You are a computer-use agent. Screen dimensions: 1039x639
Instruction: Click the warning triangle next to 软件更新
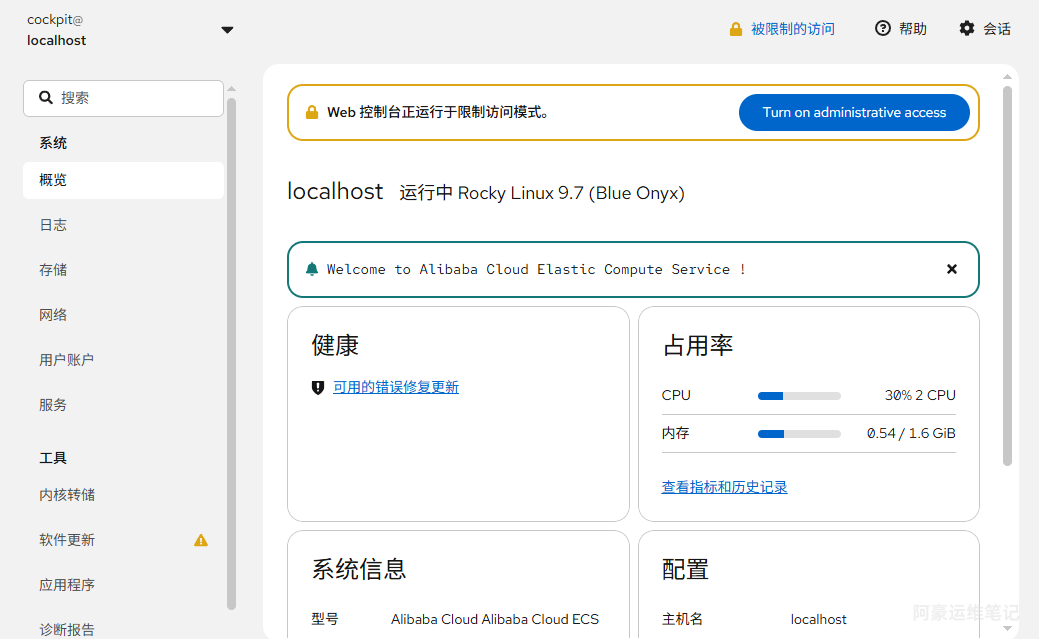pyautogui.click(x=201, y=540)
